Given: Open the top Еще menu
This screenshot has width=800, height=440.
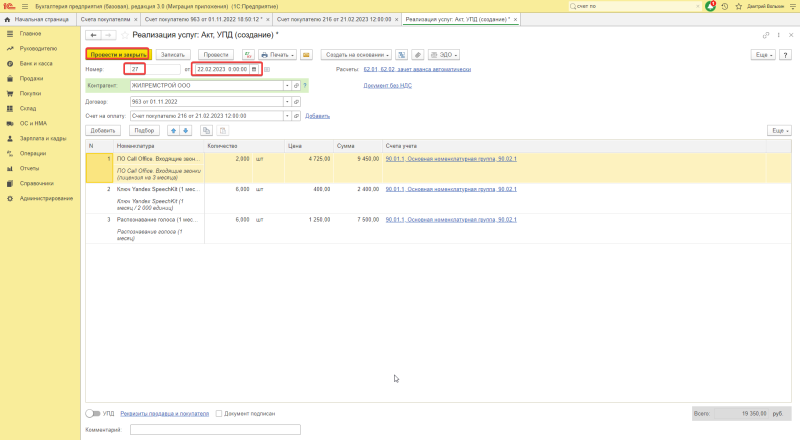Looking at the screenshot, I should tap(763, 55).
